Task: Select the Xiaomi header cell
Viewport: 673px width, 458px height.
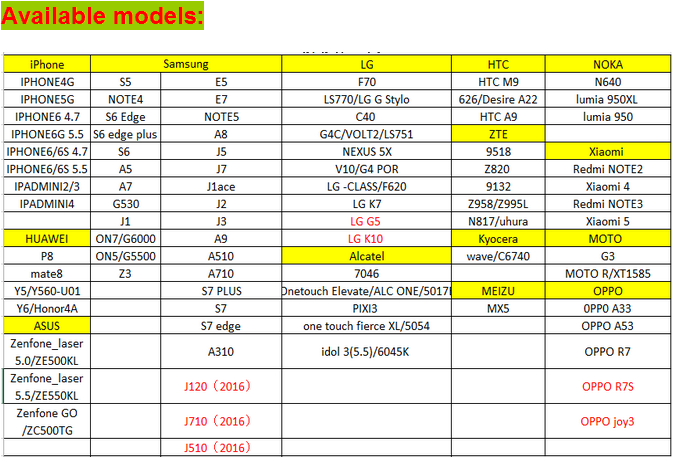Action: [x=608, y=152]
